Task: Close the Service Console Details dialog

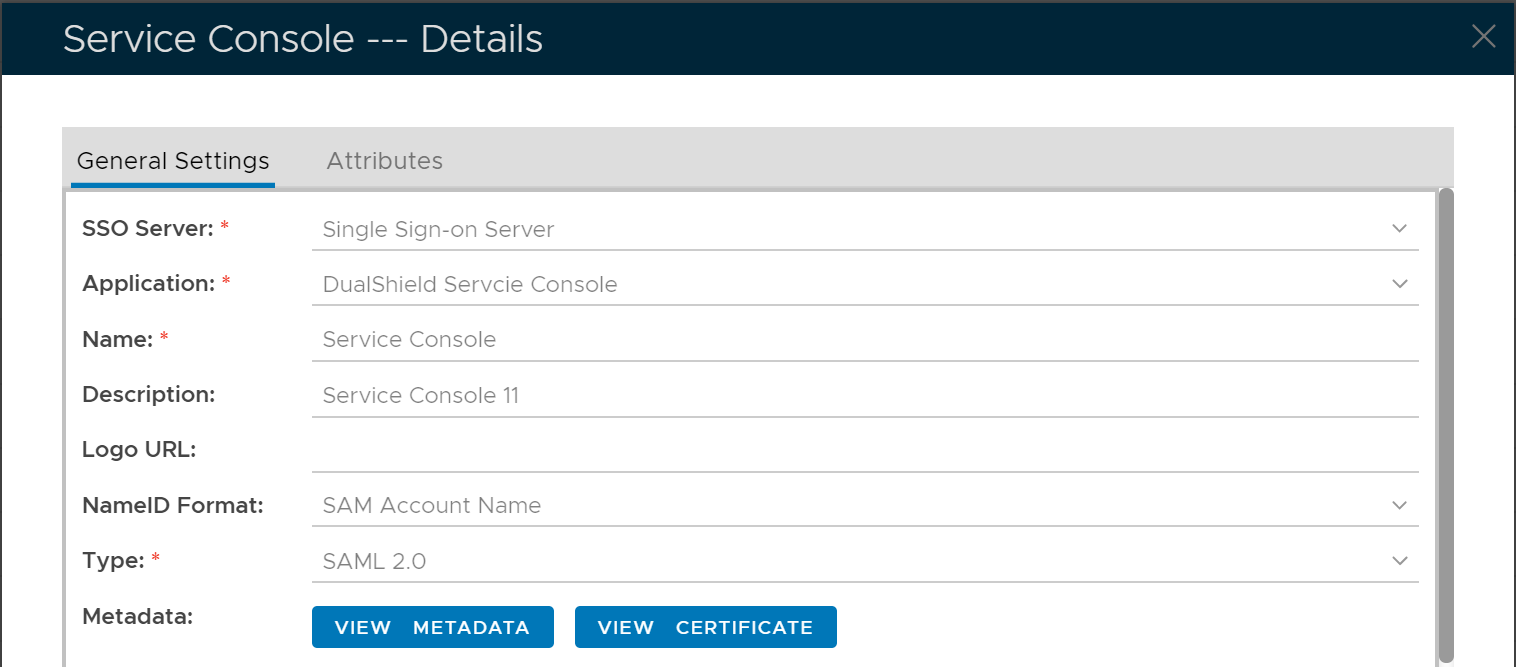Action: (1483, 37)
